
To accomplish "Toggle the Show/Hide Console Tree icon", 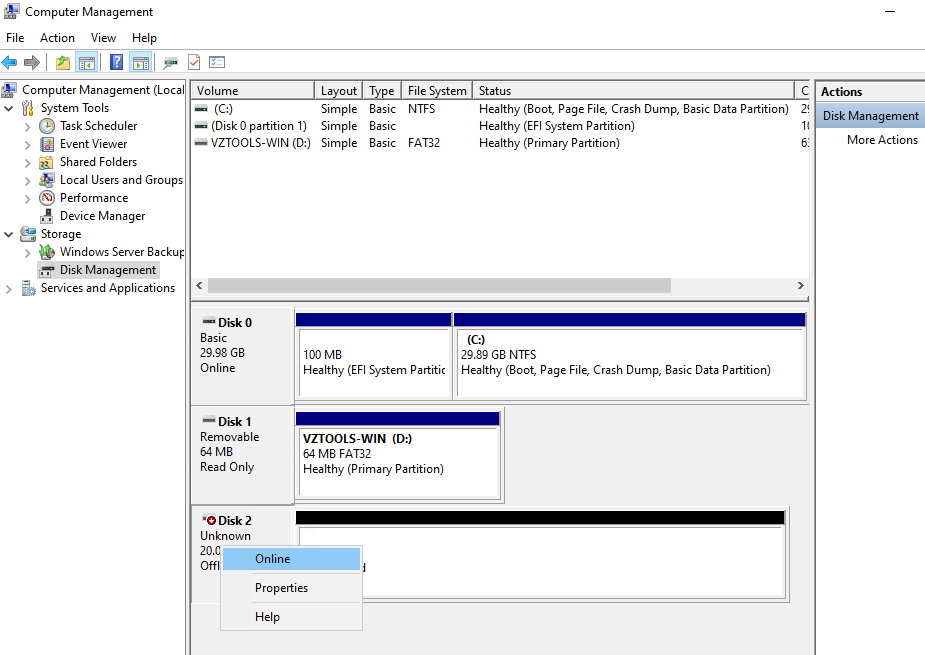I will (x=86, y=62).
